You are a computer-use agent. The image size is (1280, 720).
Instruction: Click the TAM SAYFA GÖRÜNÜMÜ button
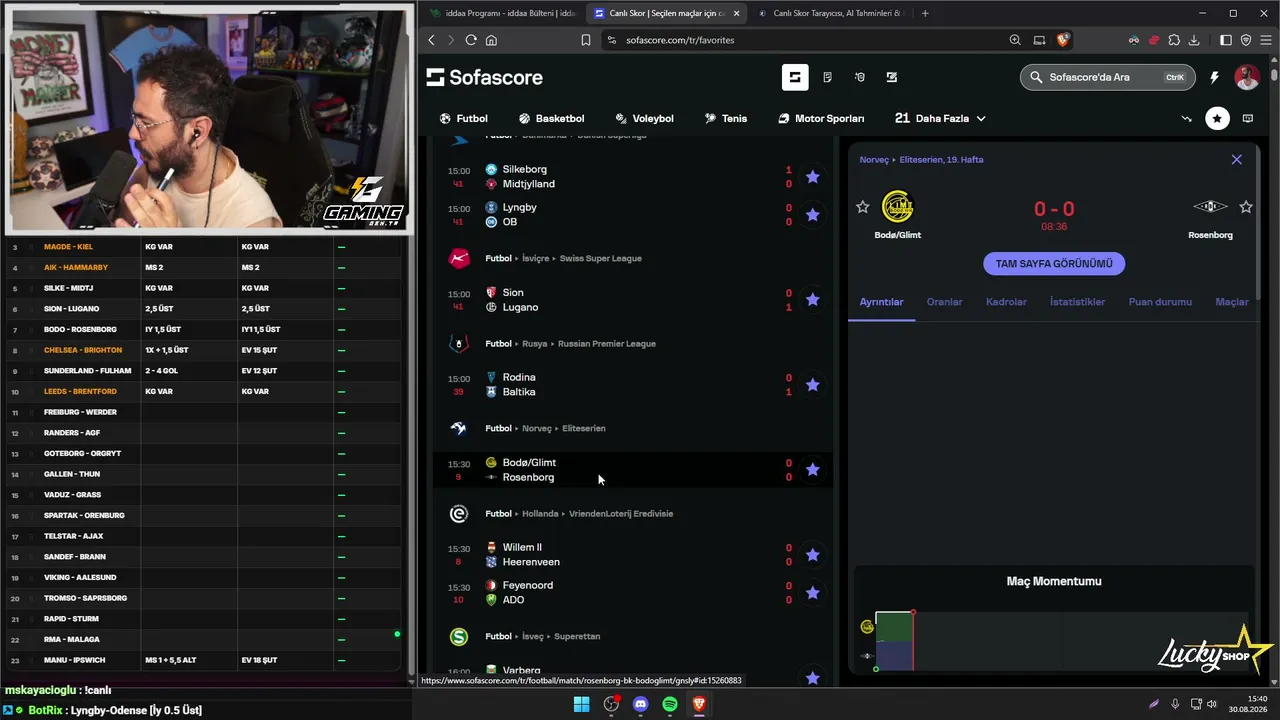click(1054, 264)
